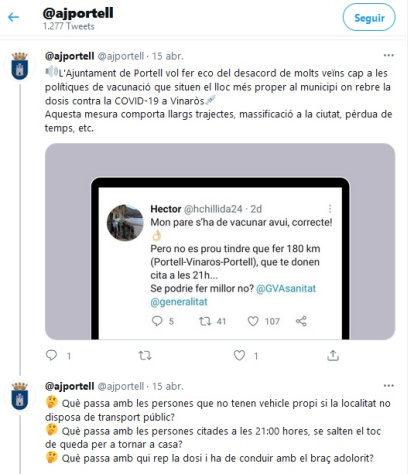Open more options on first tweet

[x=389, y=55]
